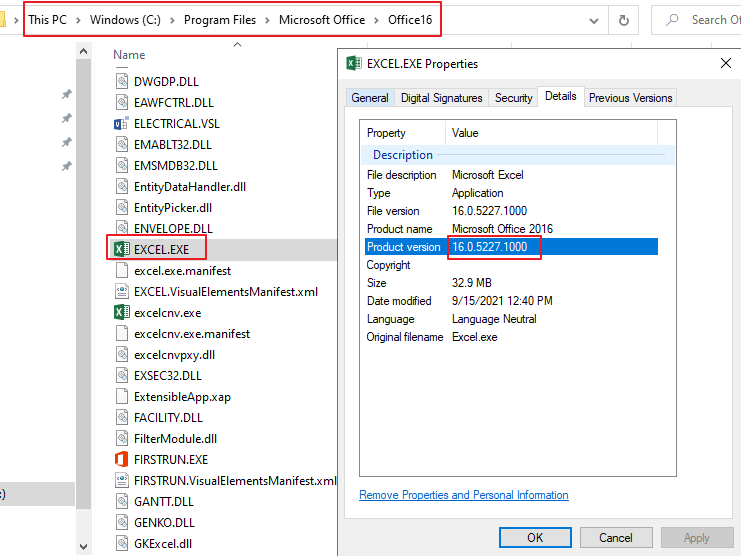The height and width of the screenshot is (556, 741).
Task: Click Cancel in the Properties dialog
Action: click(x=616, y=538)
